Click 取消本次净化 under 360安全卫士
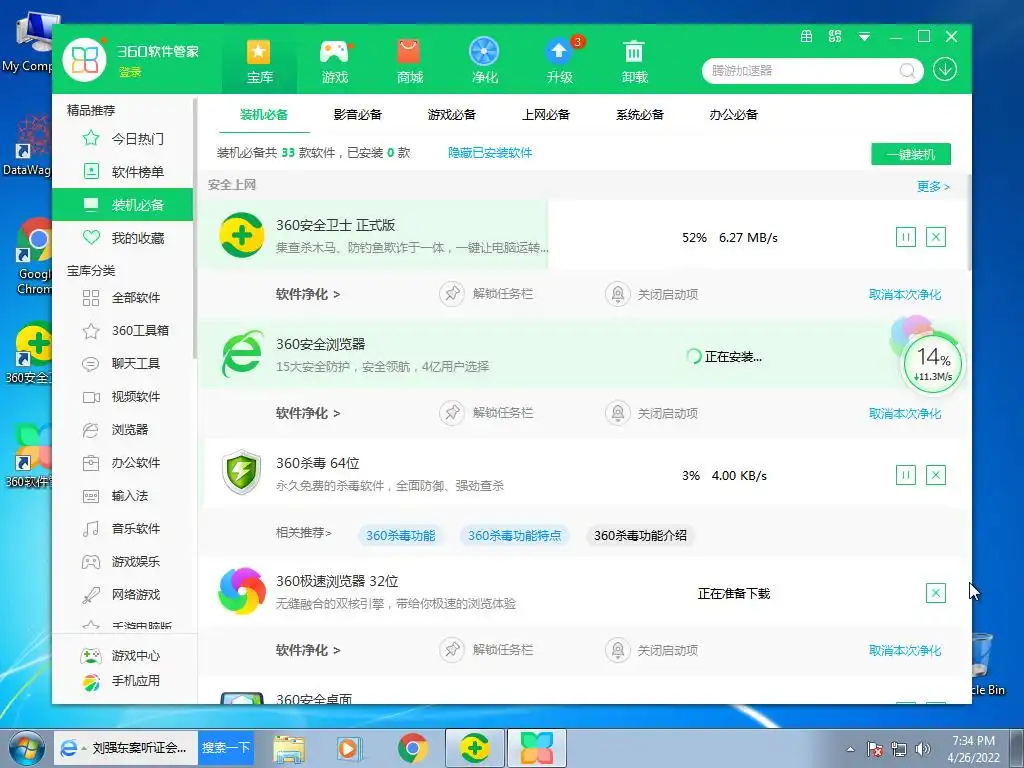The width and height of the screenshot is (1024, 768). click(x=904, y=295)
